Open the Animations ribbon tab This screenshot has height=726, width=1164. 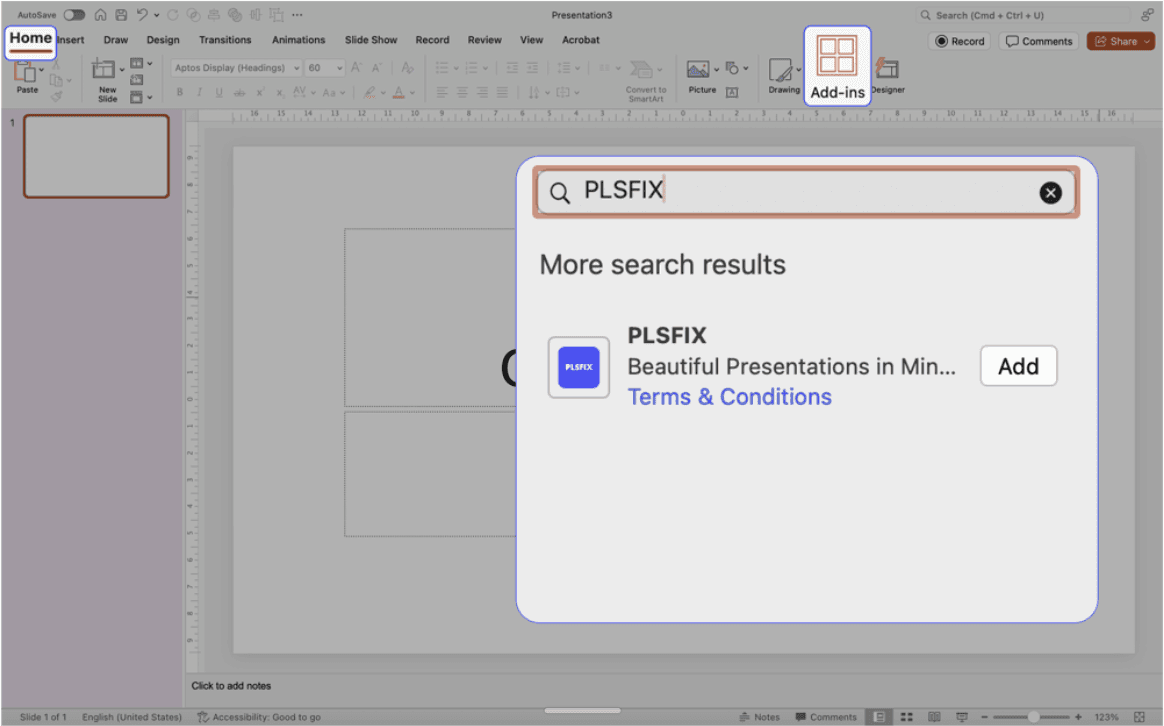(298, 40)
